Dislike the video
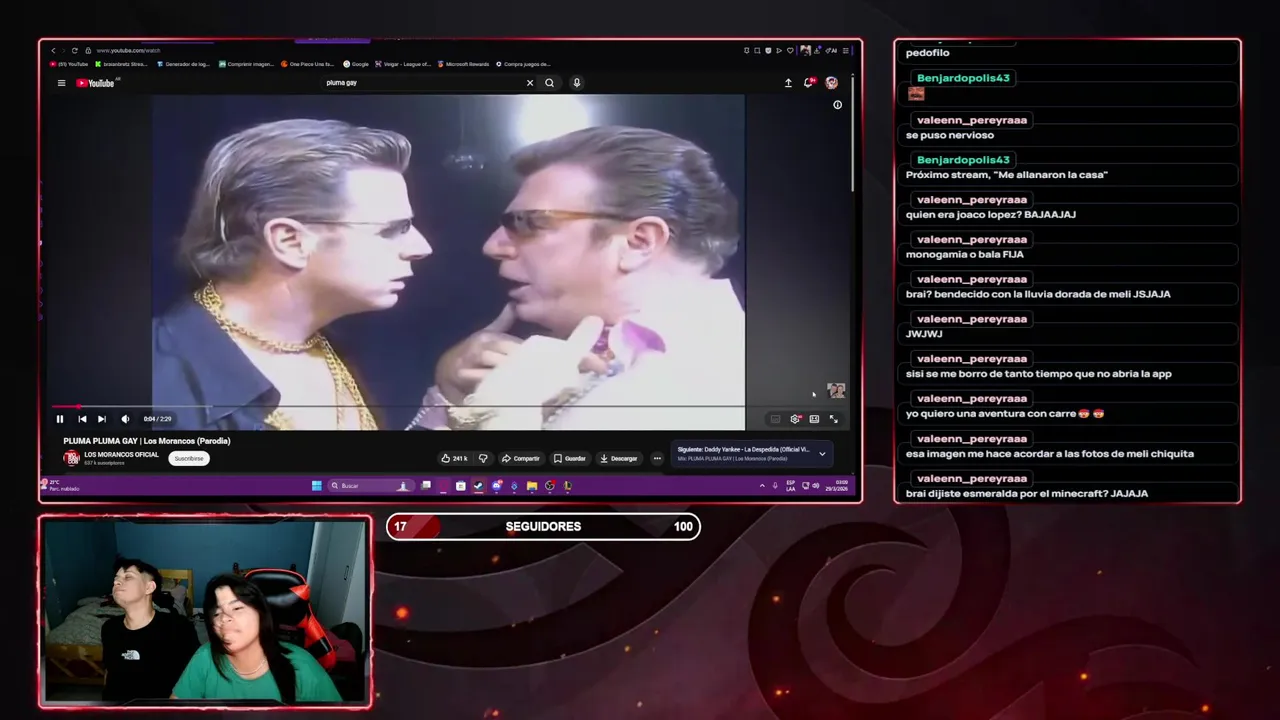1280x720 pixels. pyautogui.click(x=483, y=458)
